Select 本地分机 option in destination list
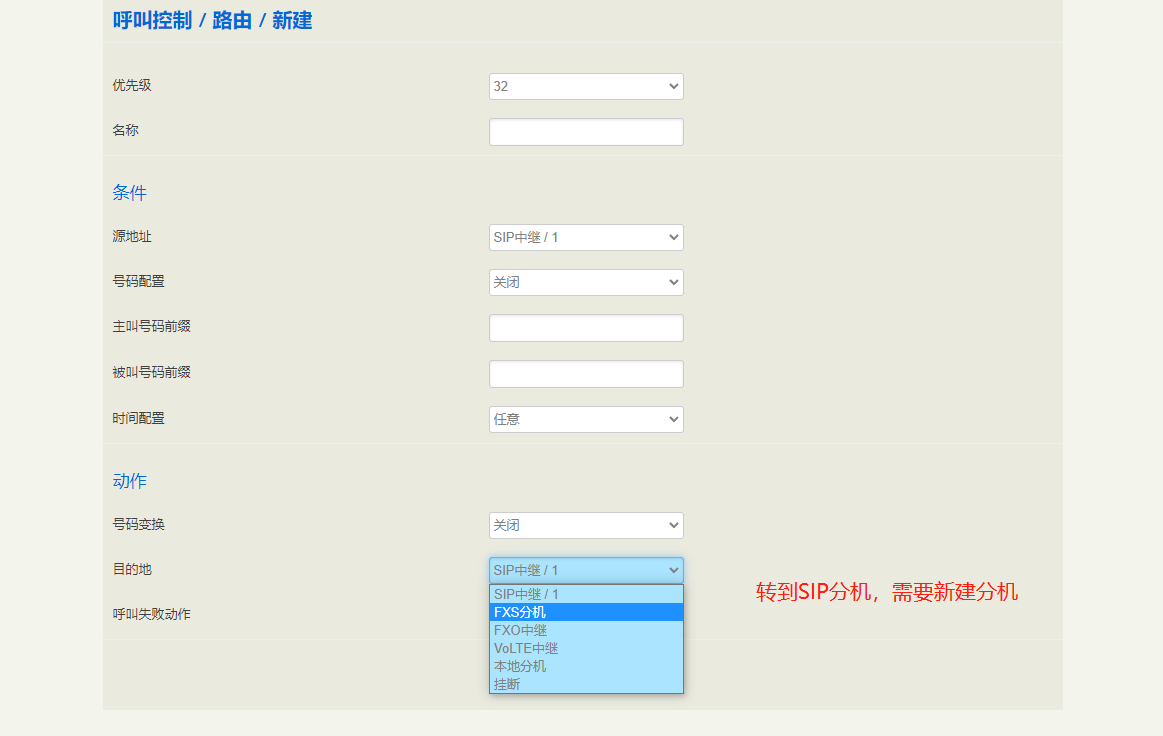The height and width of the screenshot is (736, 1163). coord(586,666)
